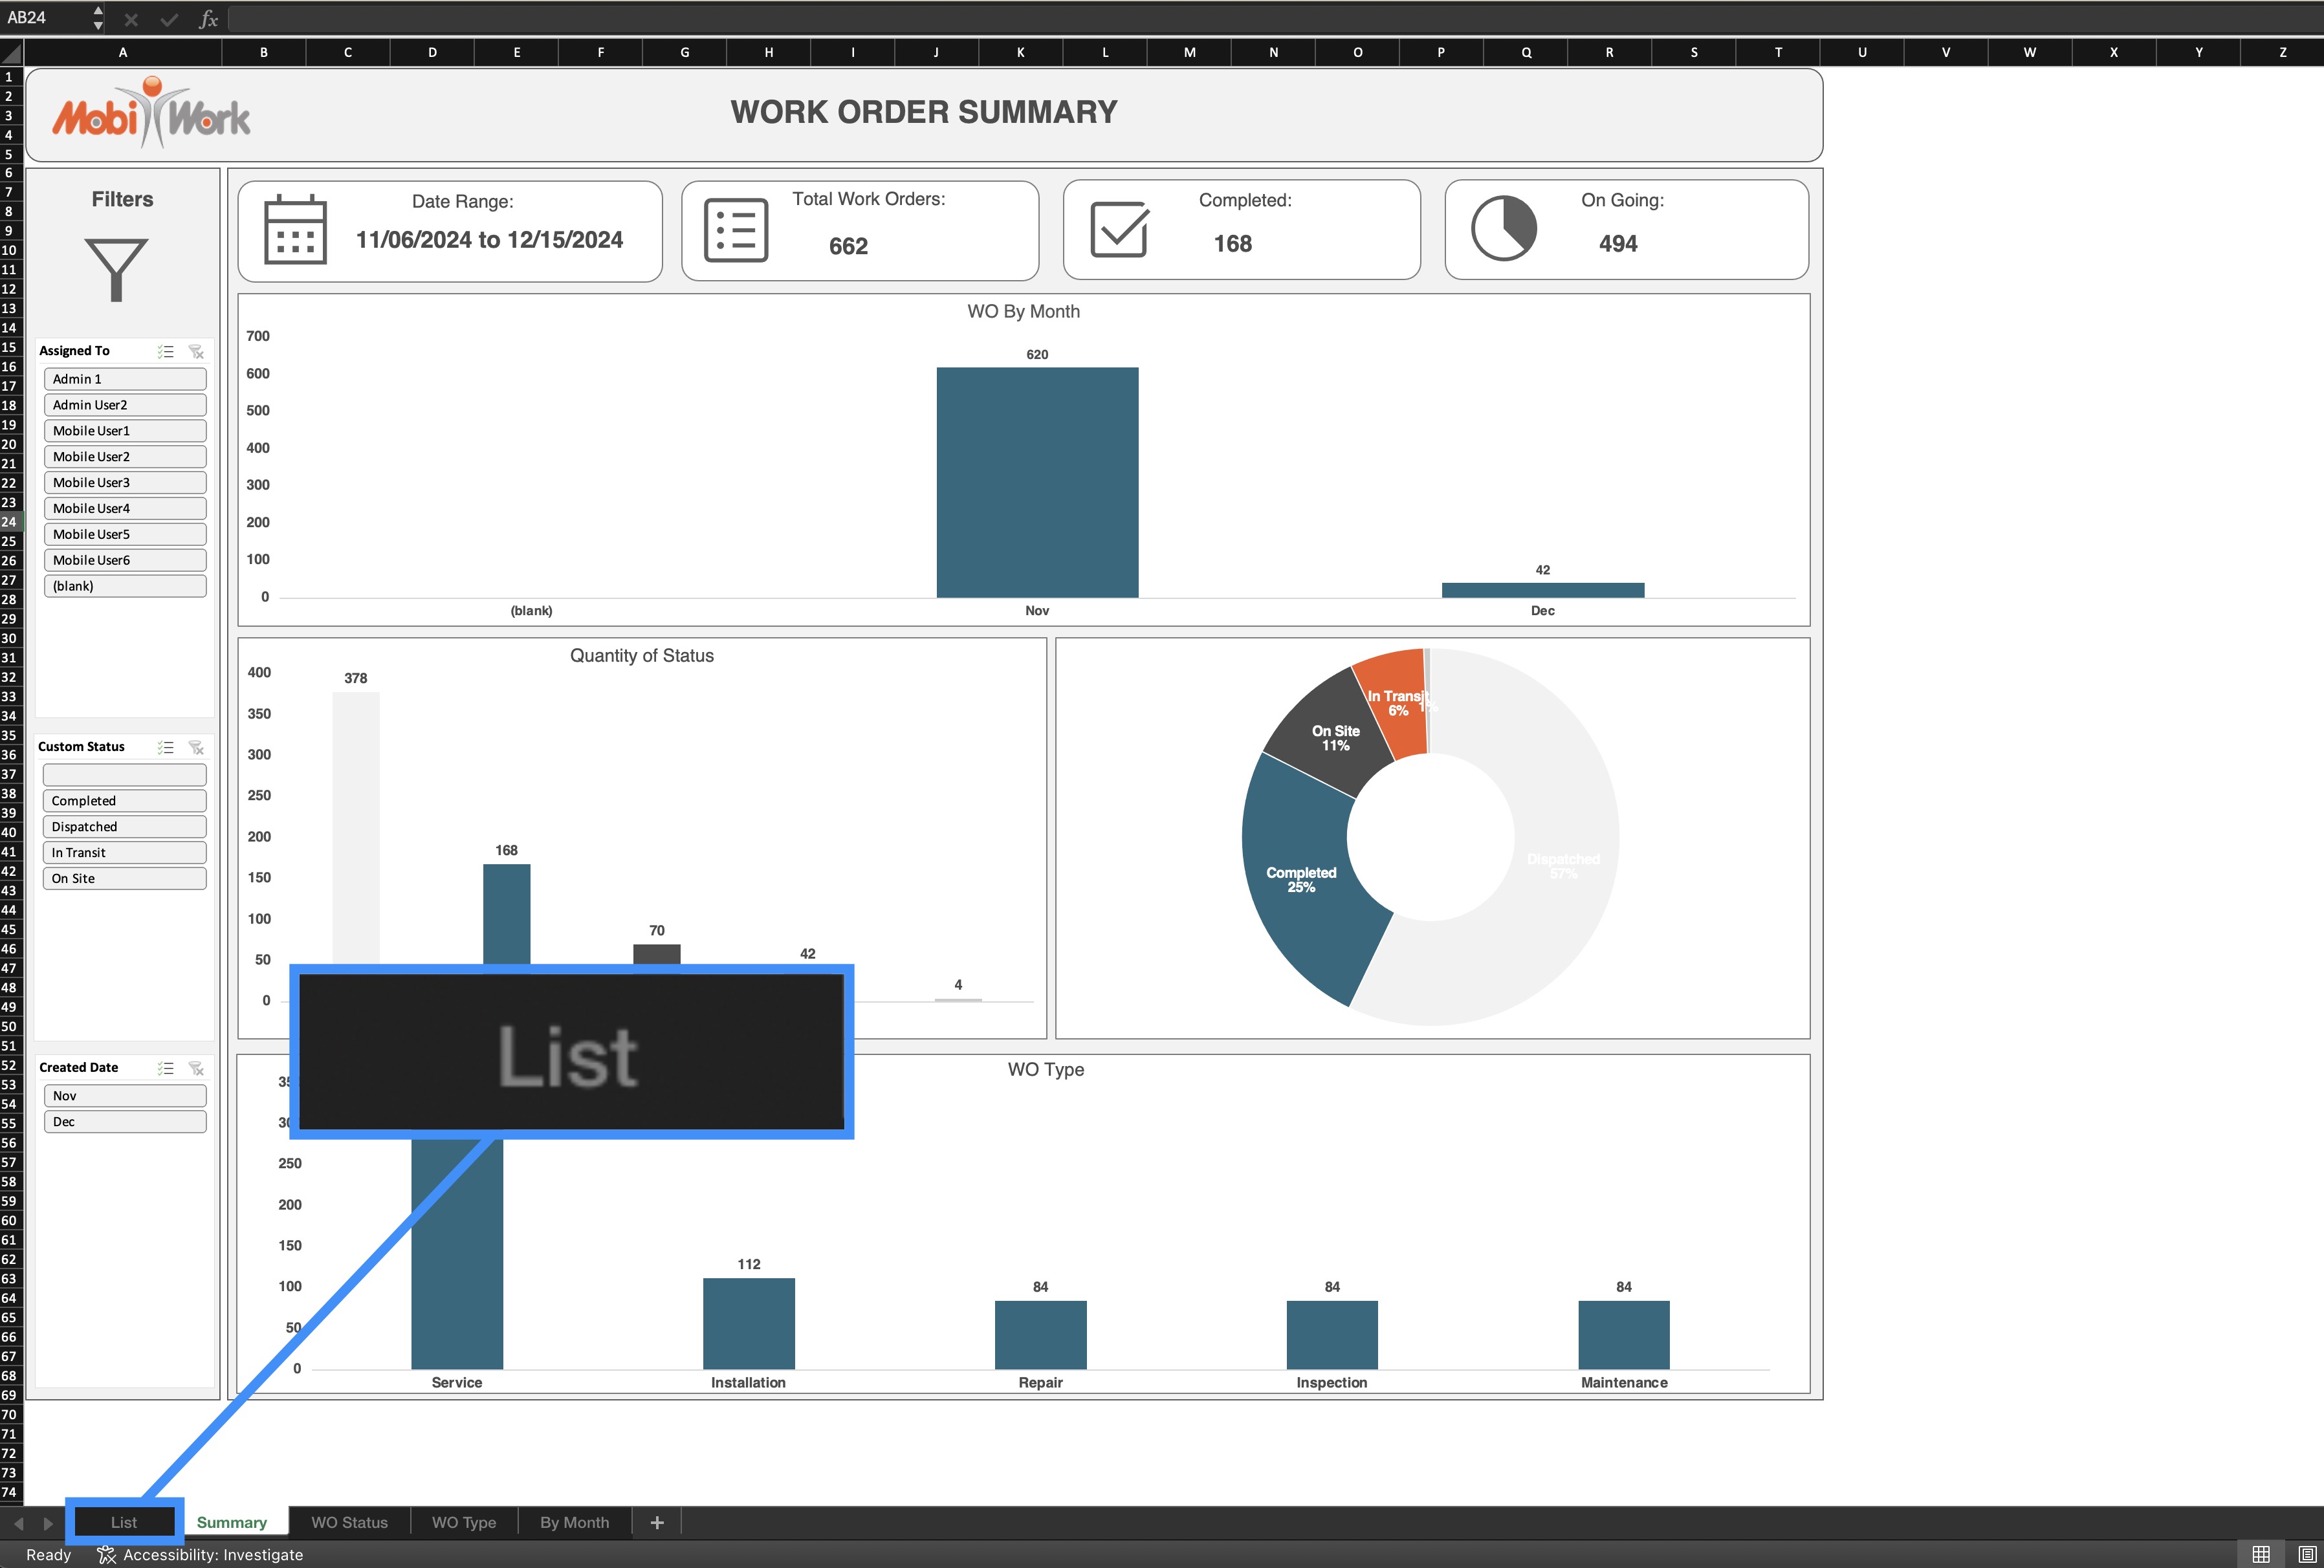Click the Name Box stepper arrows

pyautogui.click(x=97, y=18)
